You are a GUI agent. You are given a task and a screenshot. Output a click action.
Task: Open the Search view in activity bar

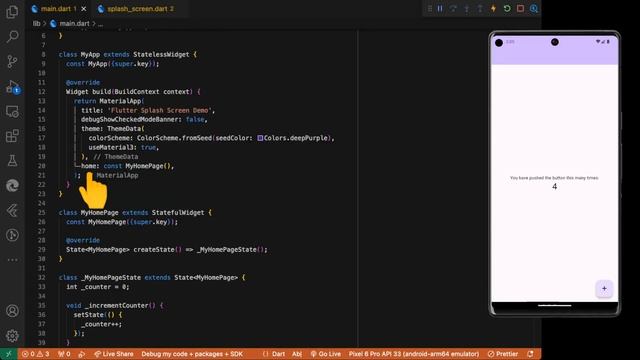12,37
